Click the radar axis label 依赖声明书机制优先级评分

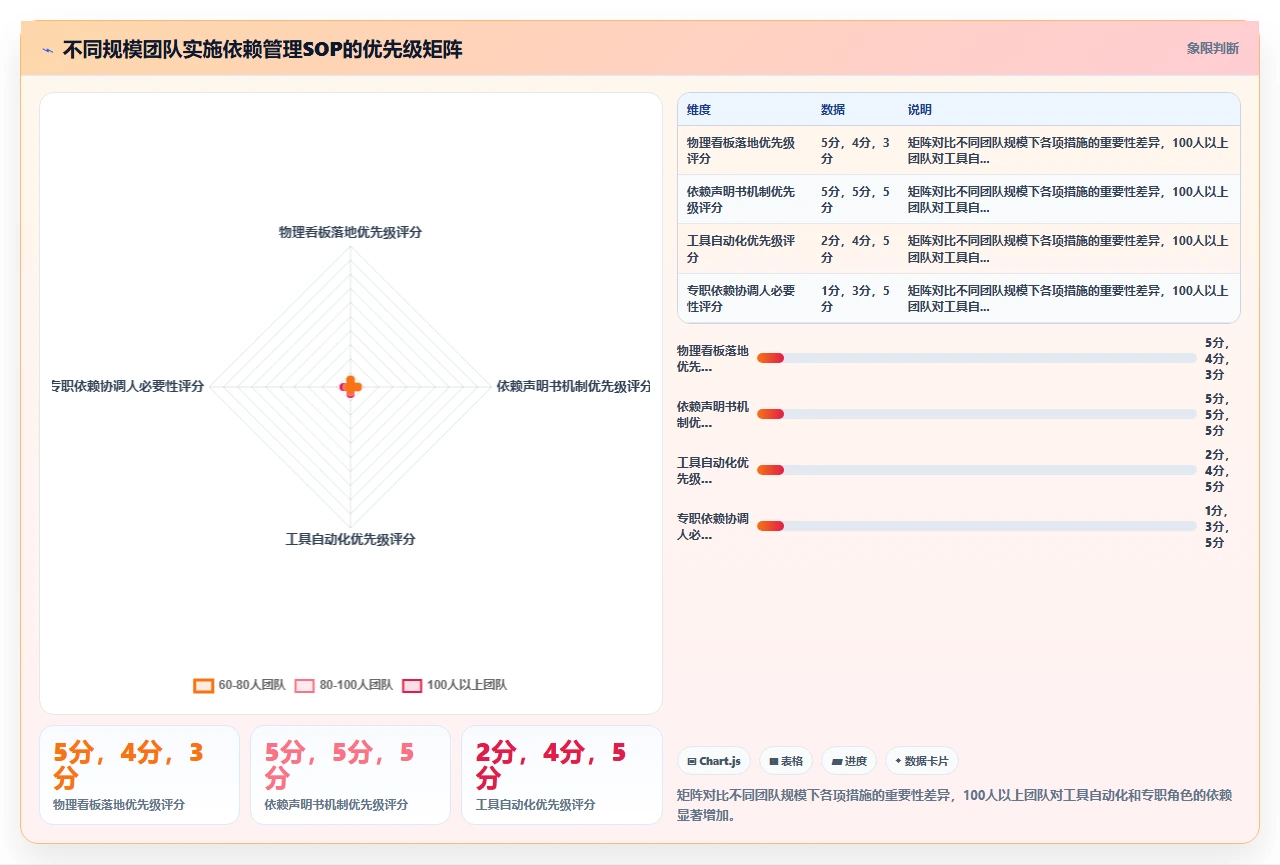point(574,386)
